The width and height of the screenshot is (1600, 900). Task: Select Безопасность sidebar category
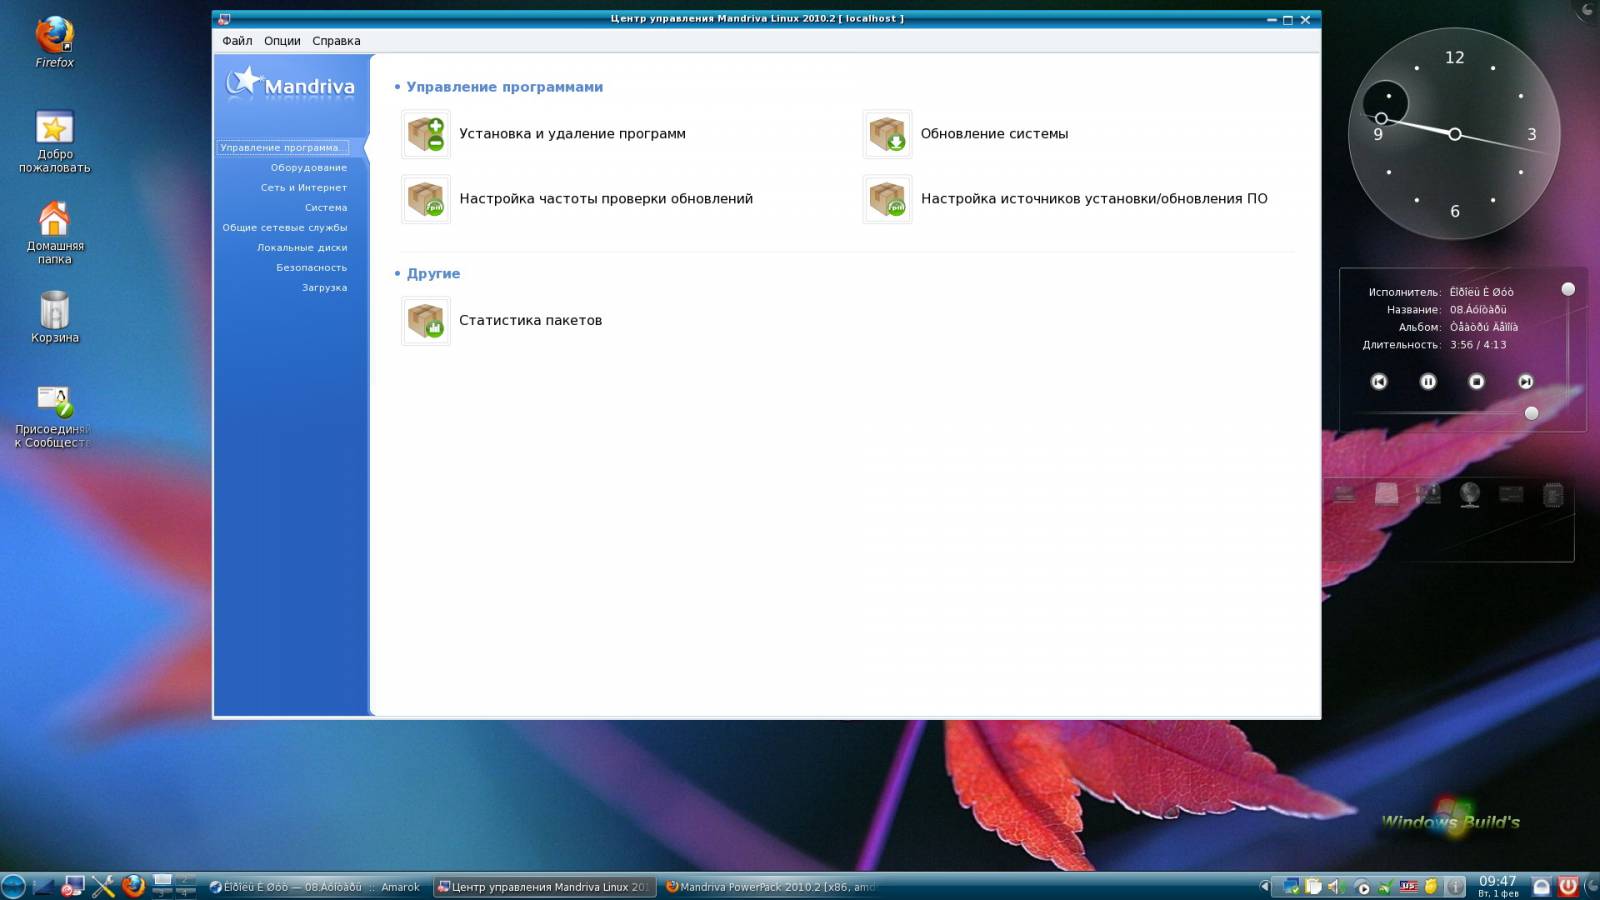pos(311,268)
